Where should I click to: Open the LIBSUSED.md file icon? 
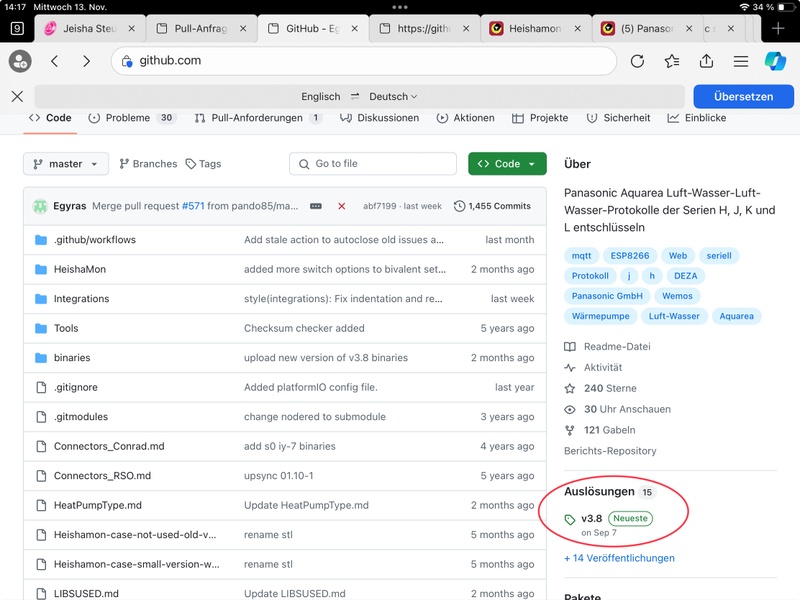pyautogui.click(x=41, y=593)
